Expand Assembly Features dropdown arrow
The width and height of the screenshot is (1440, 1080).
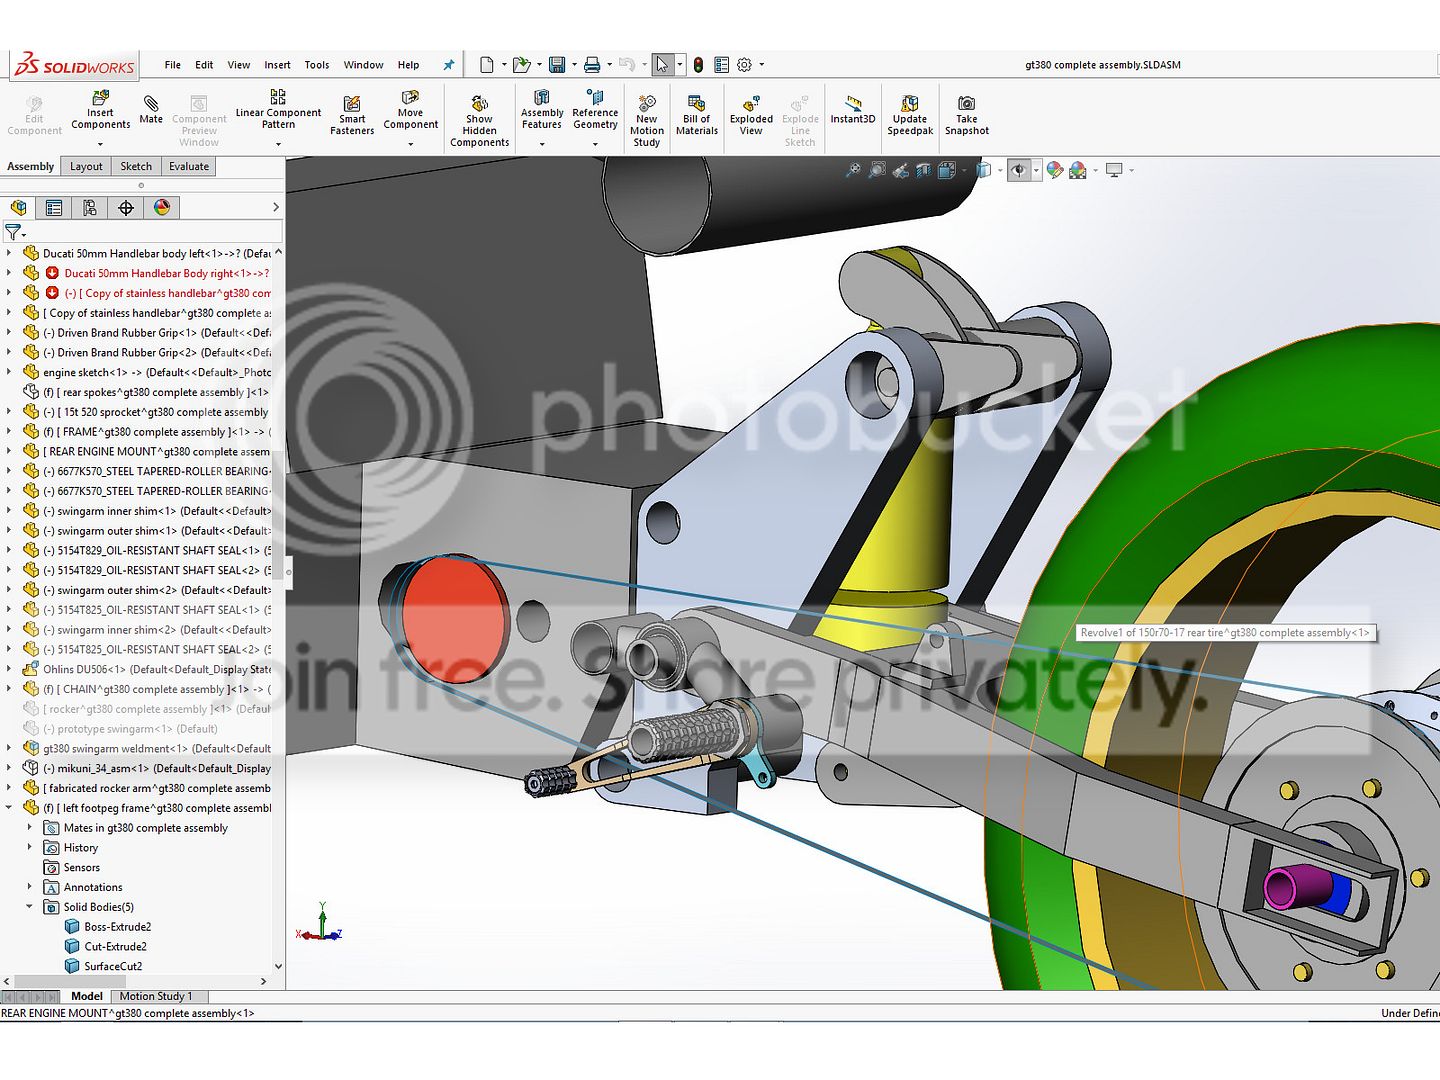[x=542, y=144]
